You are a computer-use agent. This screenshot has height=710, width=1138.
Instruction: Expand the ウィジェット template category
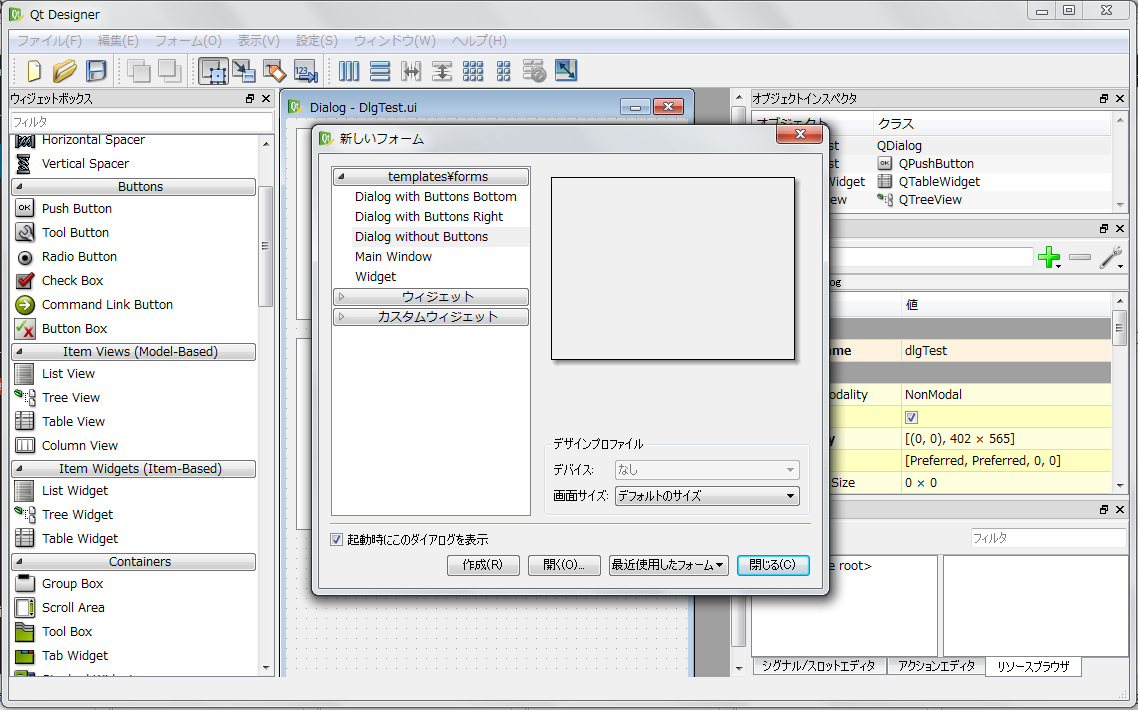[x=430, y=297]
